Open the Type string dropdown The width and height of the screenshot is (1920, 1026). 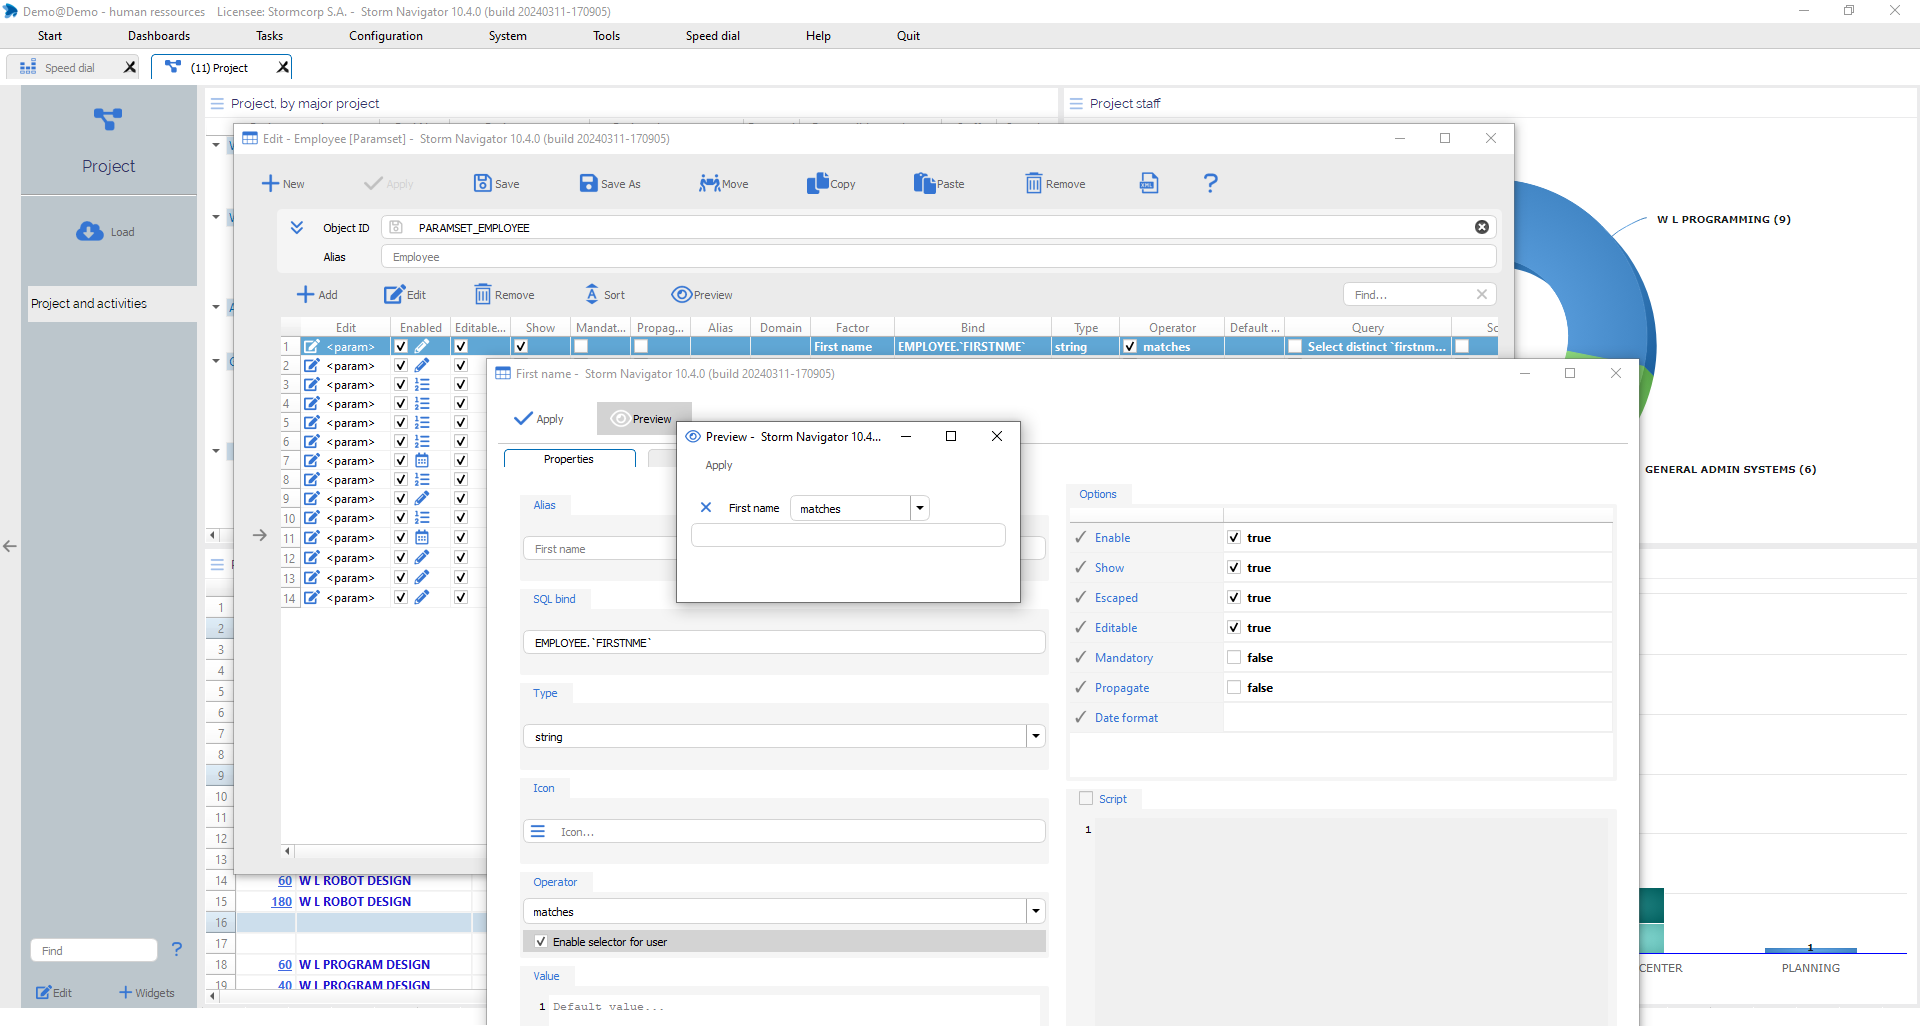pos(1036,736)
